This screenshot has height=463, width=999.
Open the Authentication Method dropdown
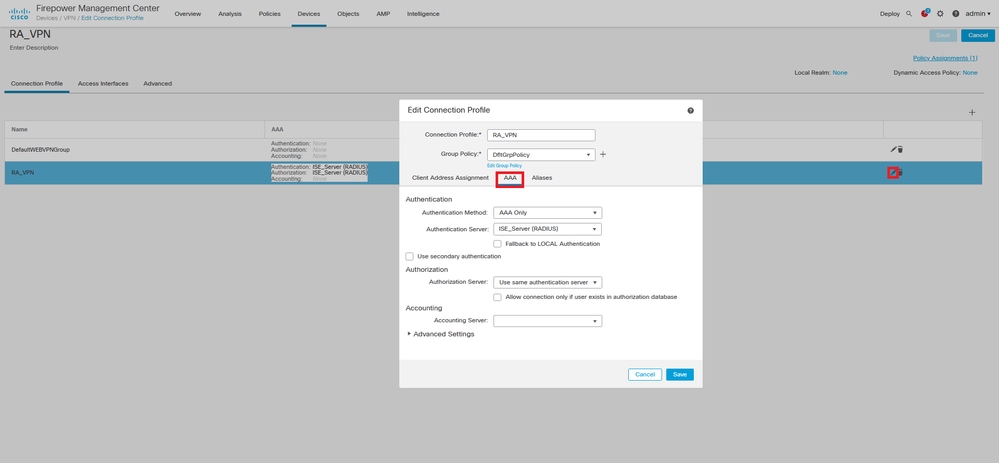[548, 213]
